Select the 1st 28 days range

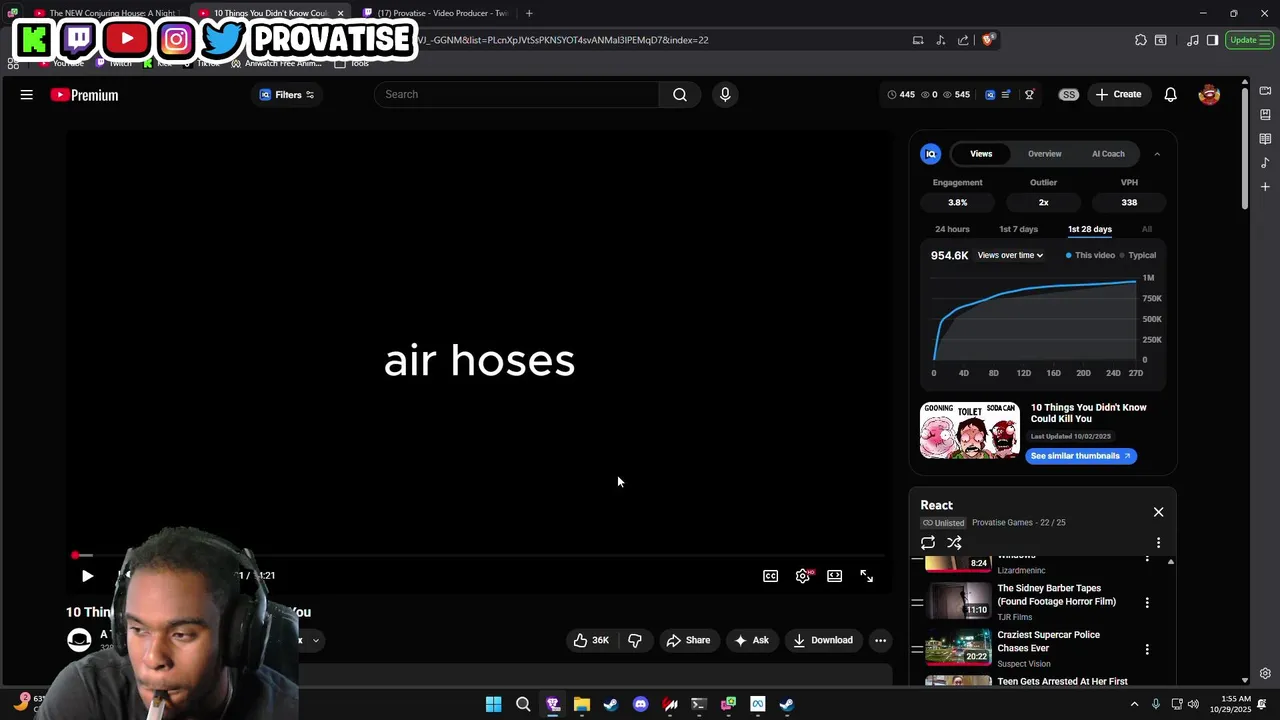tap(1089, 229)
